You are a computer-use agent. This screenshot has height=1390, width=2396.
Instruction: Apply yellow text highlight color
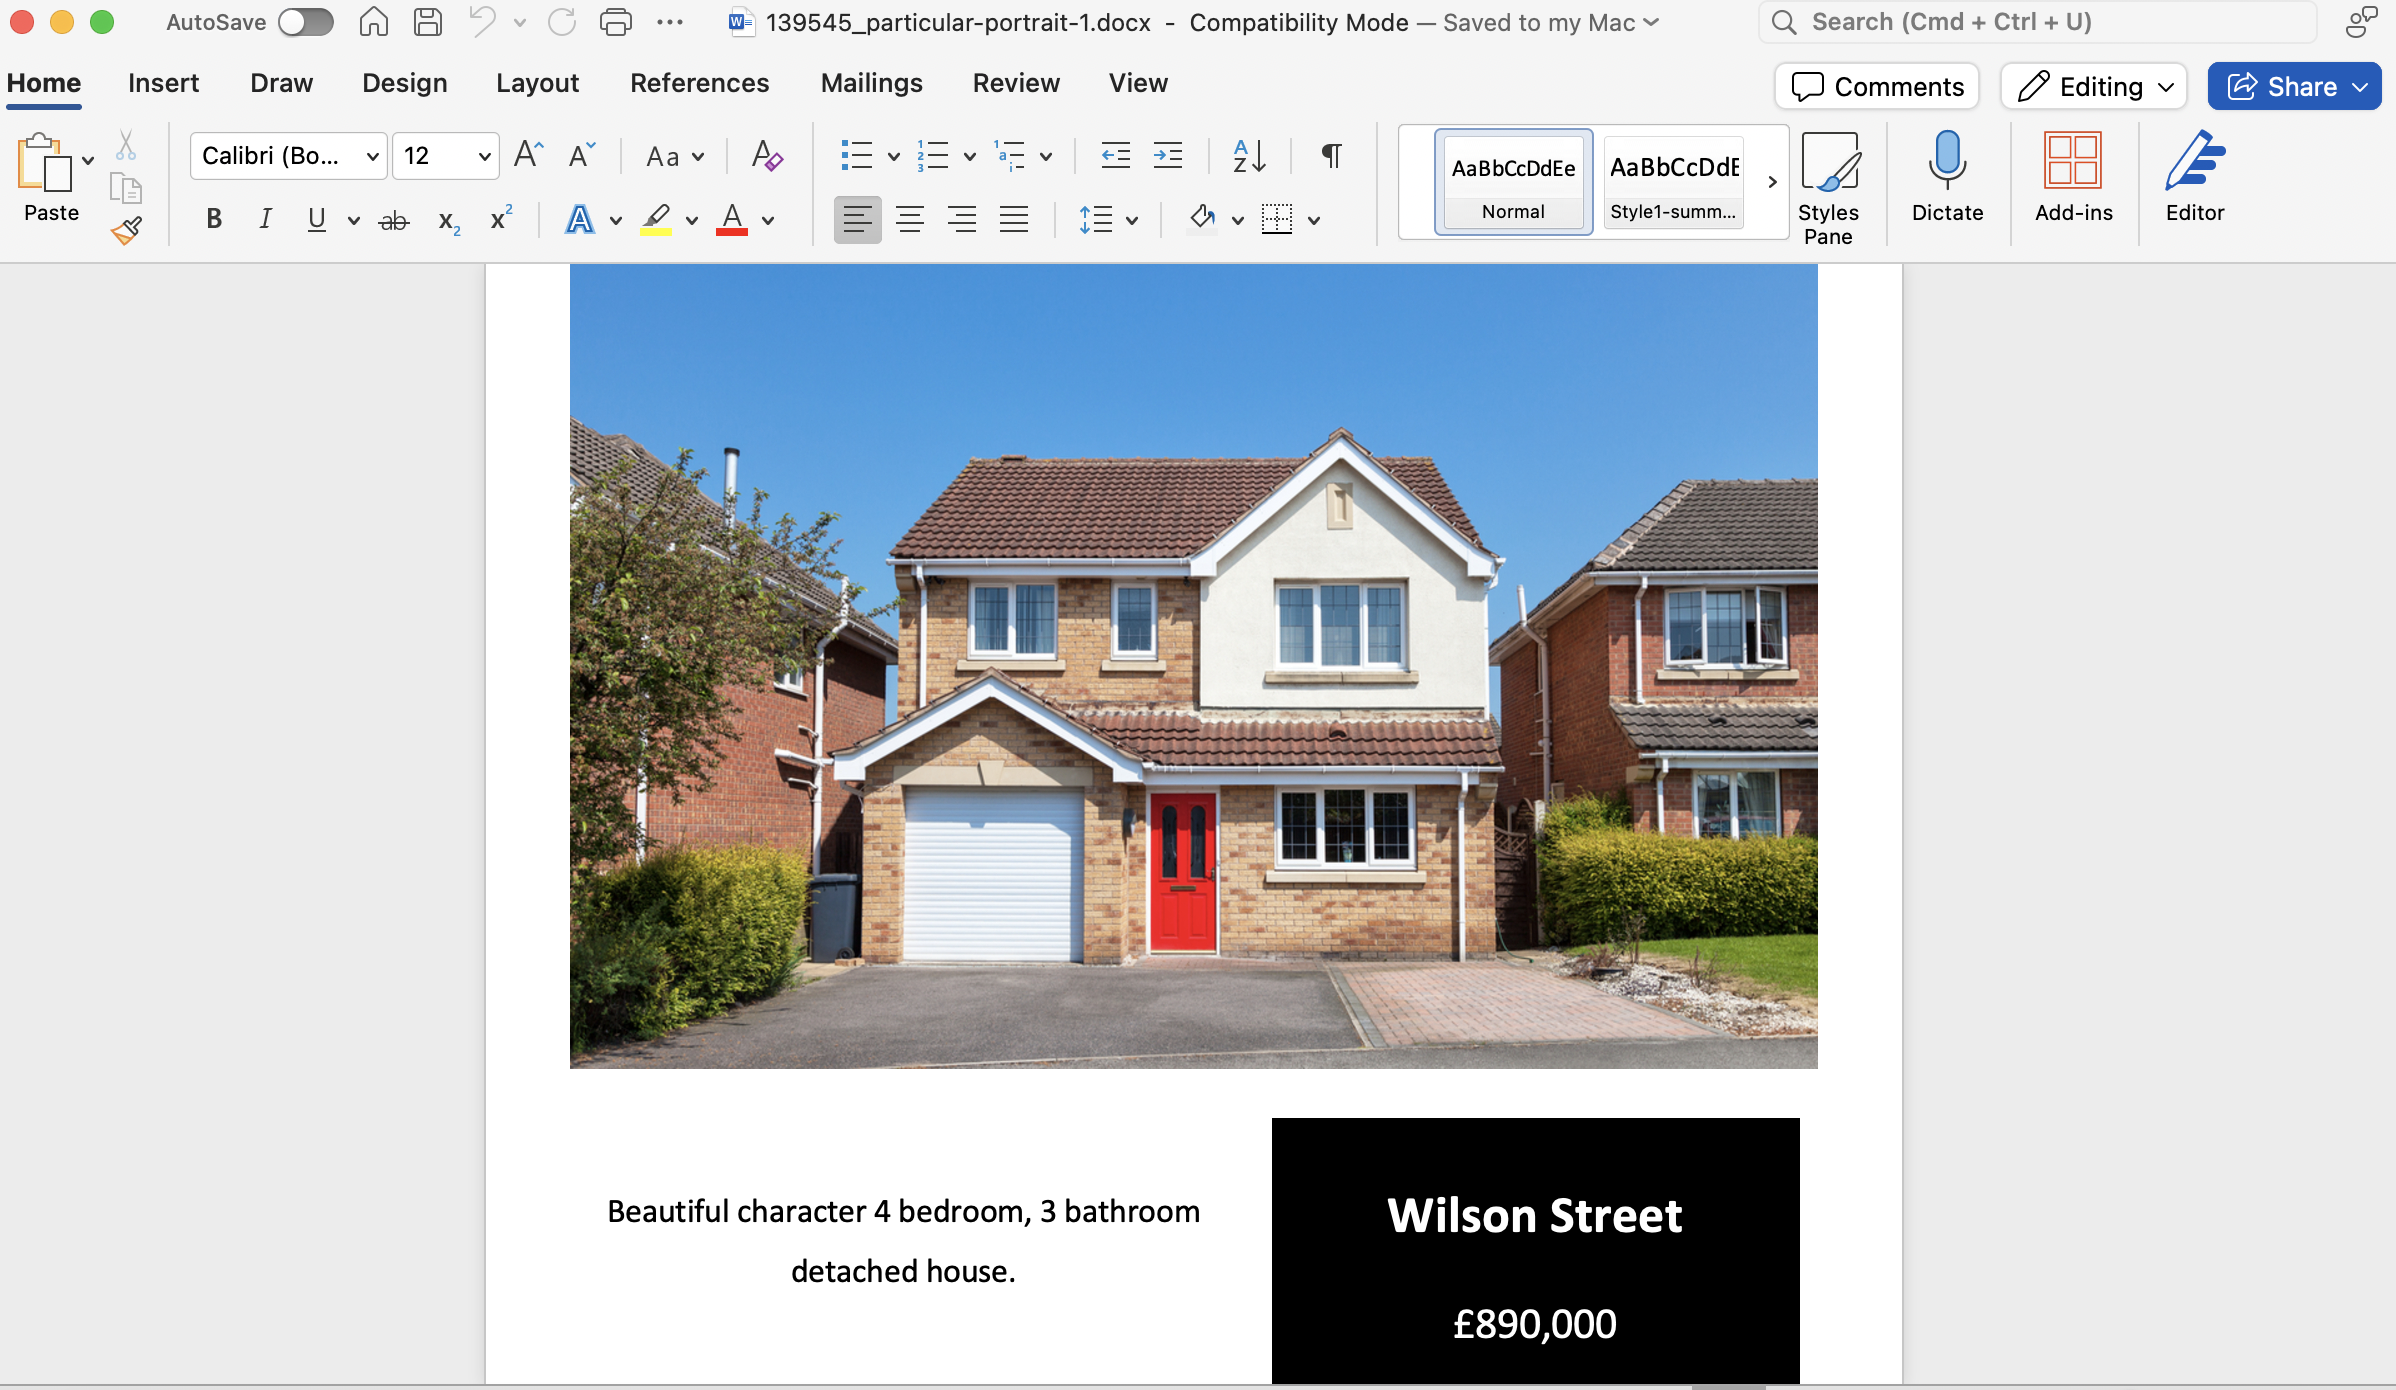[x=656, y=219]
